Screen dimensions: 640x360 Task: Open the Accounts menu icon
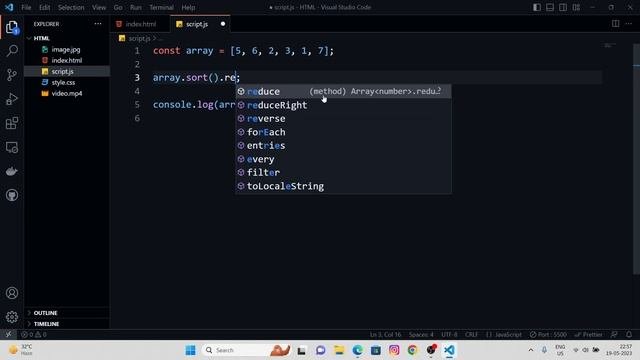click(x=12, y=293)
